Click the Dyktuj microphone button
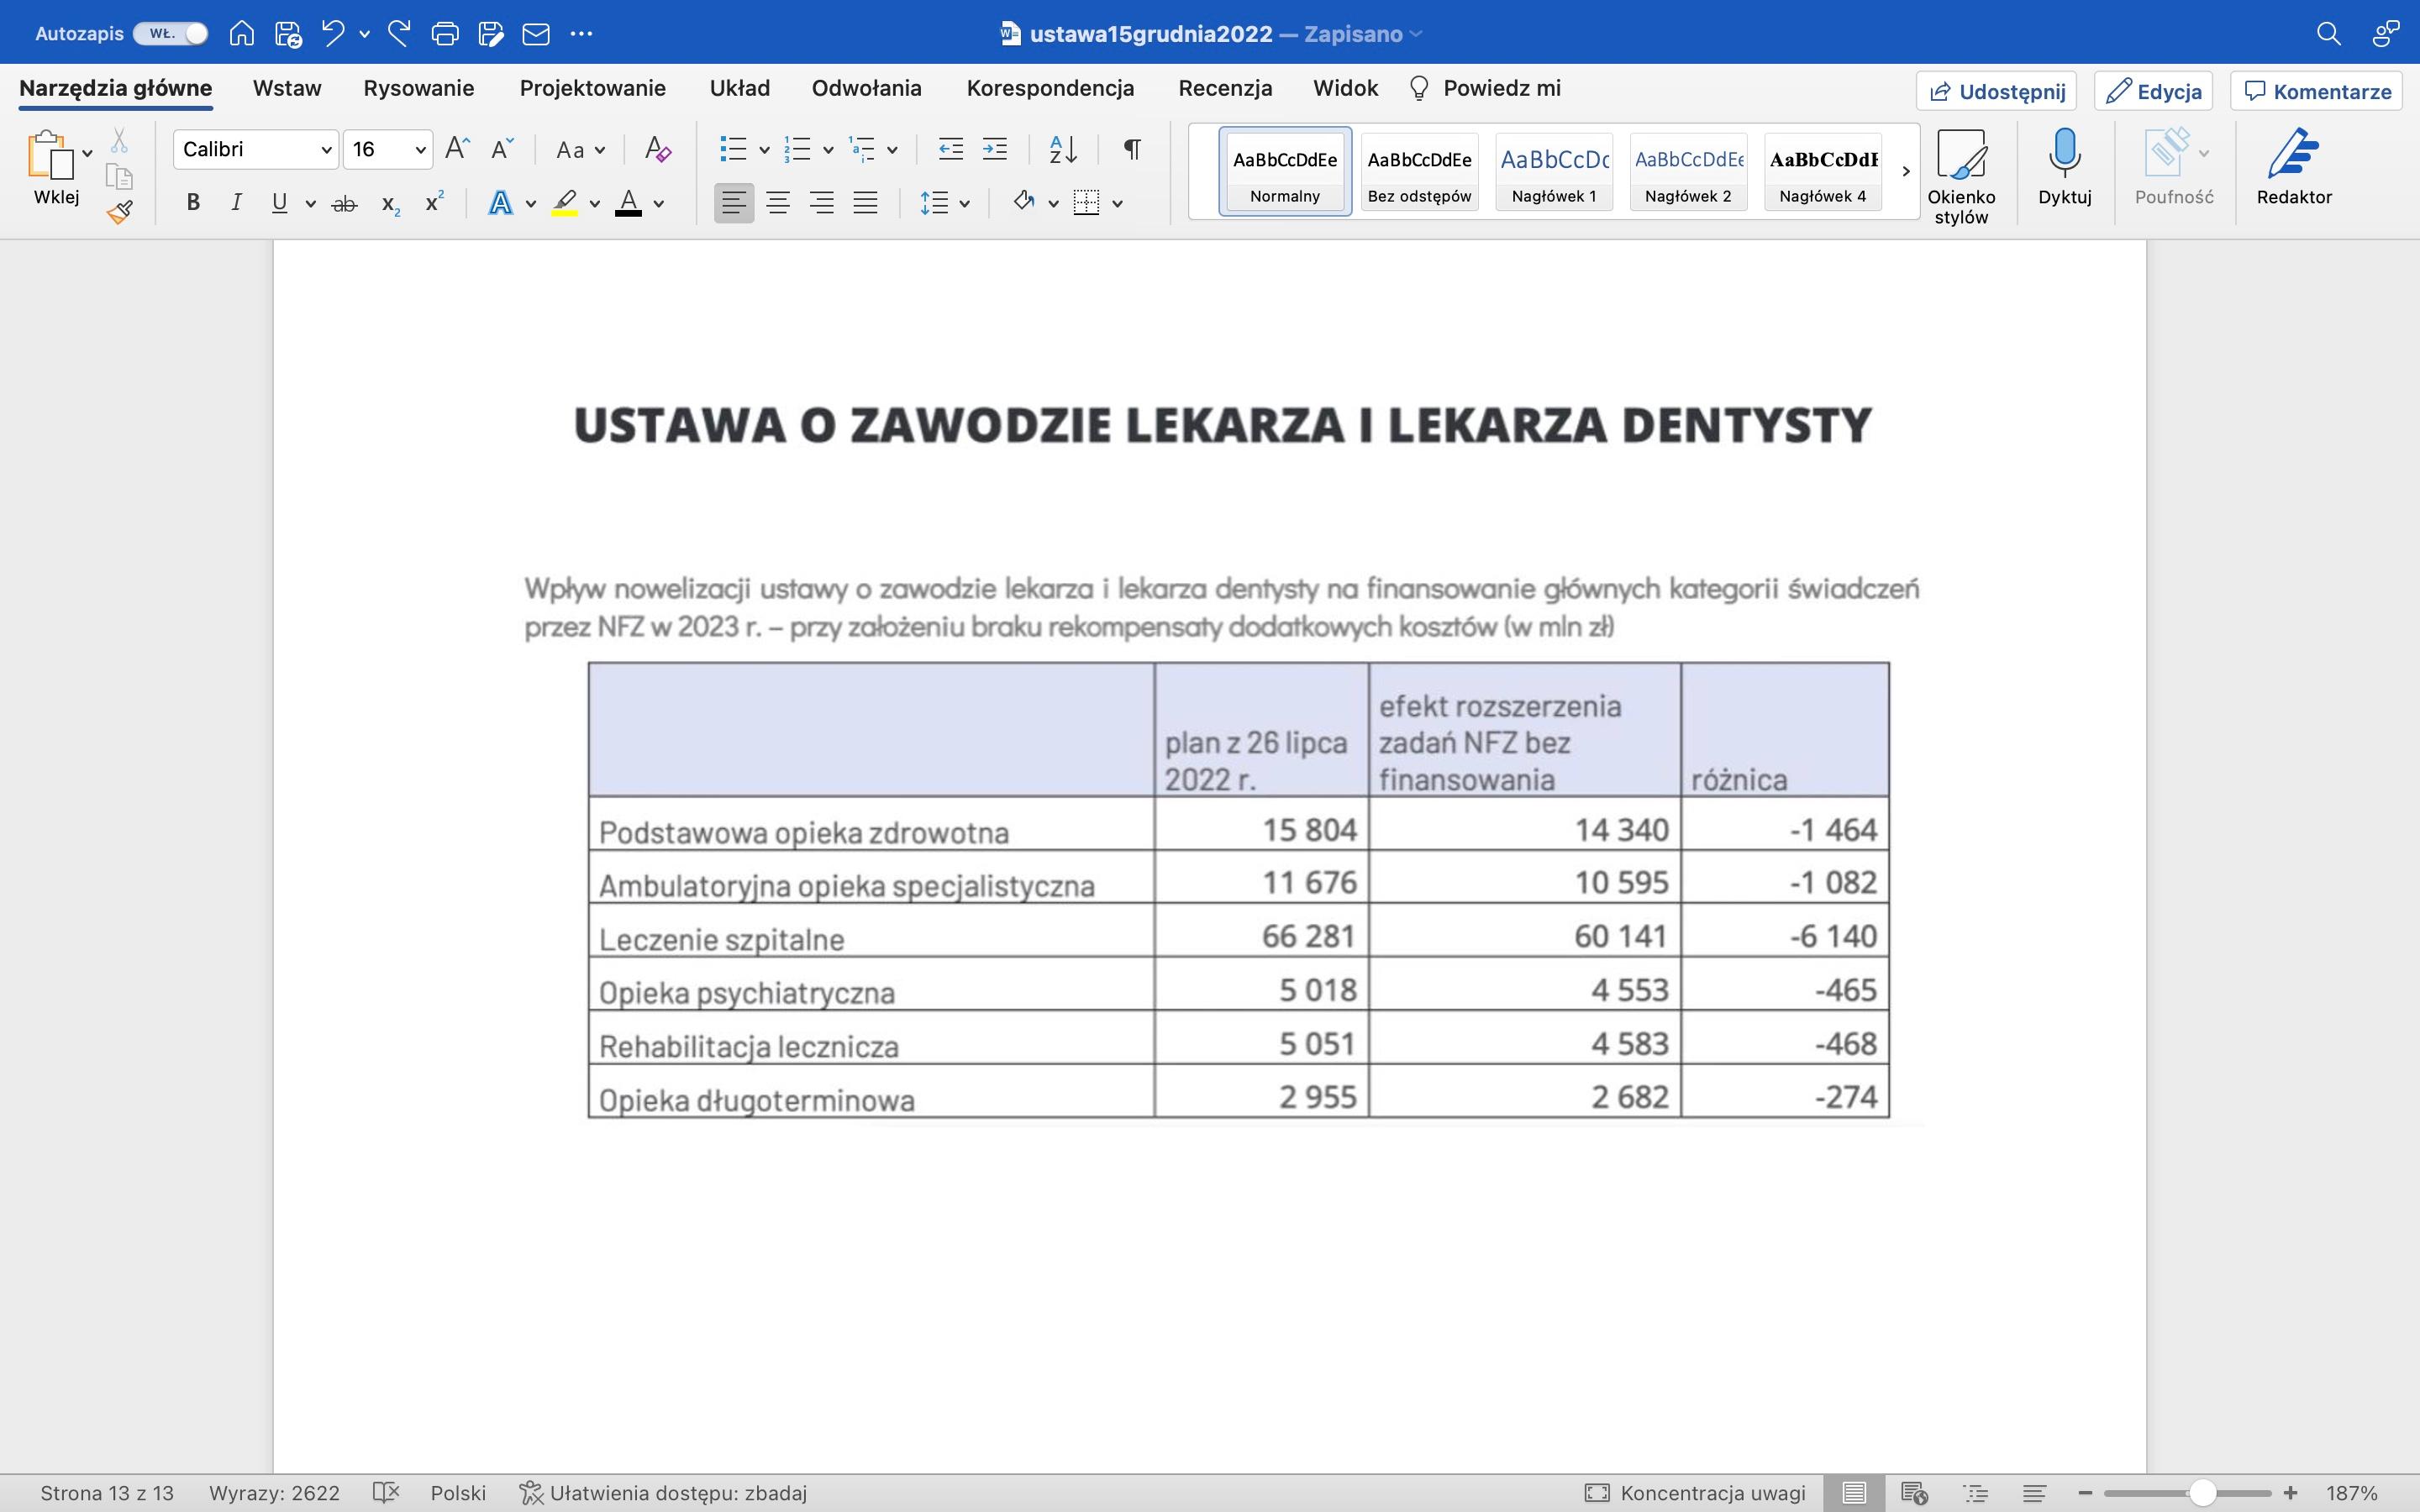Viewport: 2420px width, 1512px height. pos(2064,166)
